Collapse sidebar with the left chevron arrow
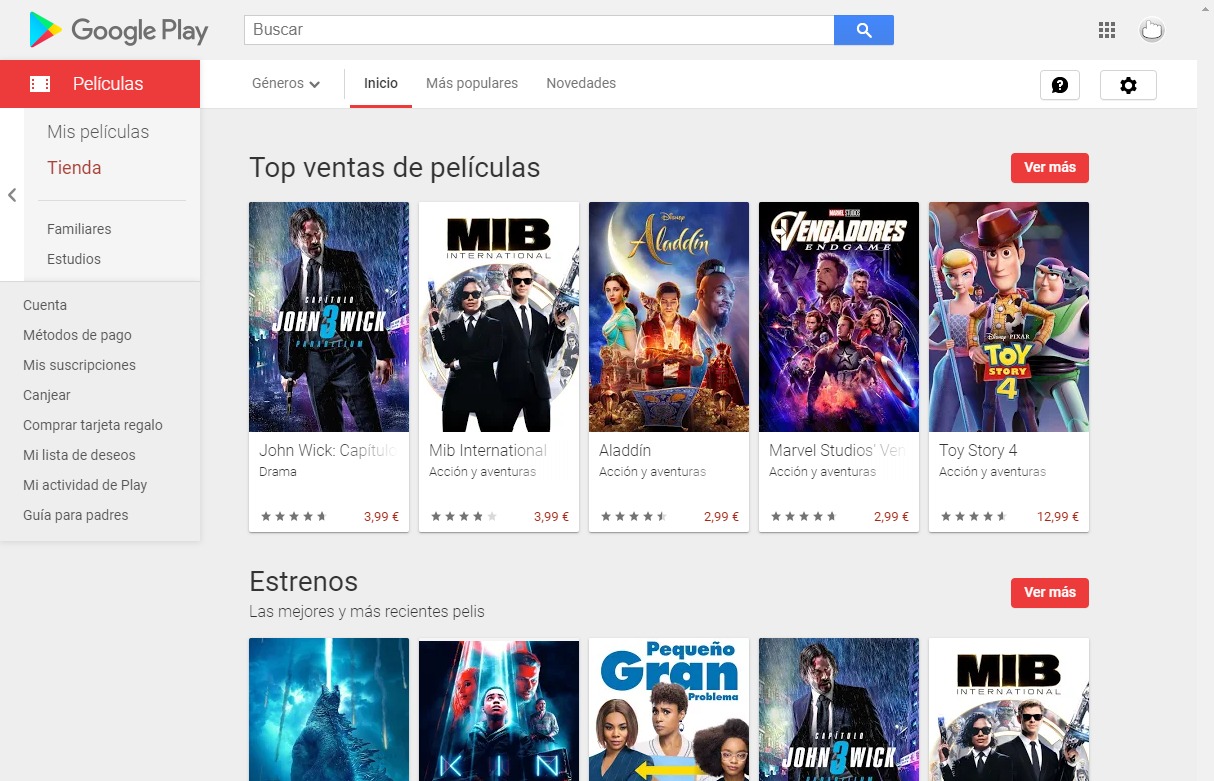1214x781 pixels. click(12, 195)
